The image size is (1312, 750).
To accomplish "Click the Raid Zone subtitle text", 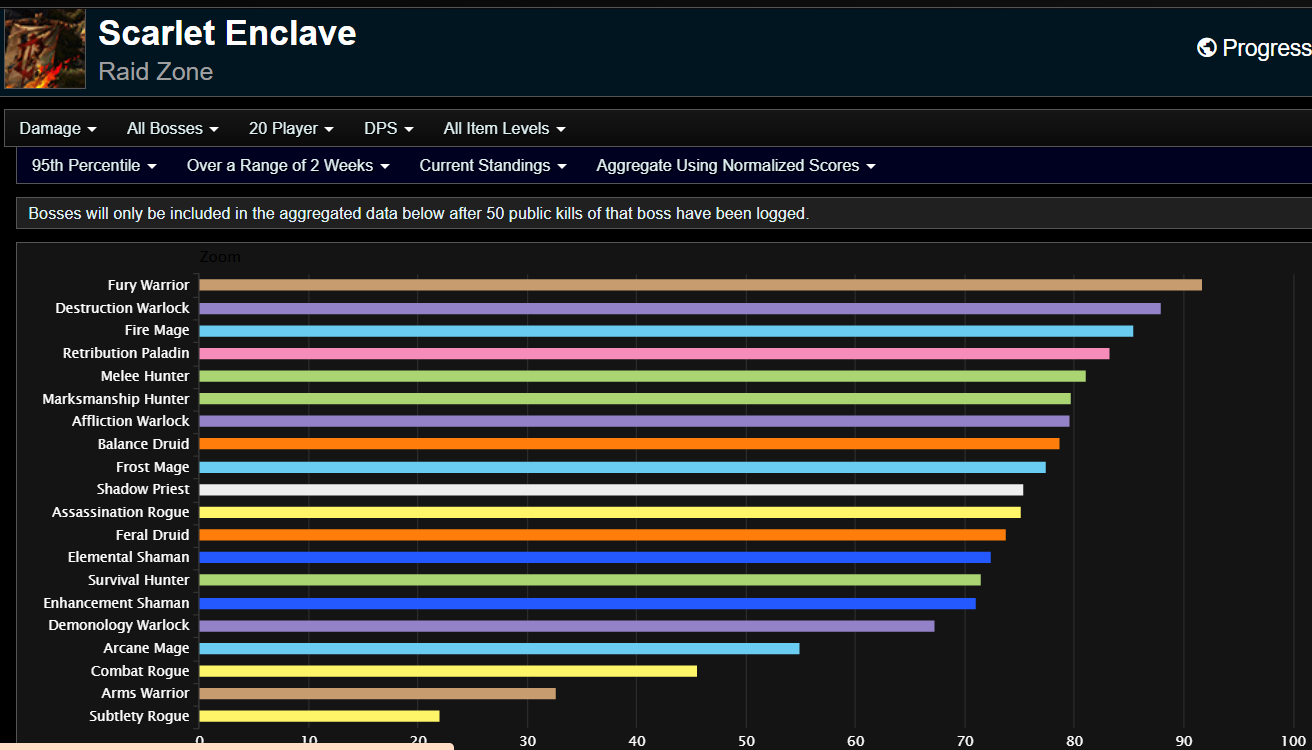I will click(x=155, y=72).
